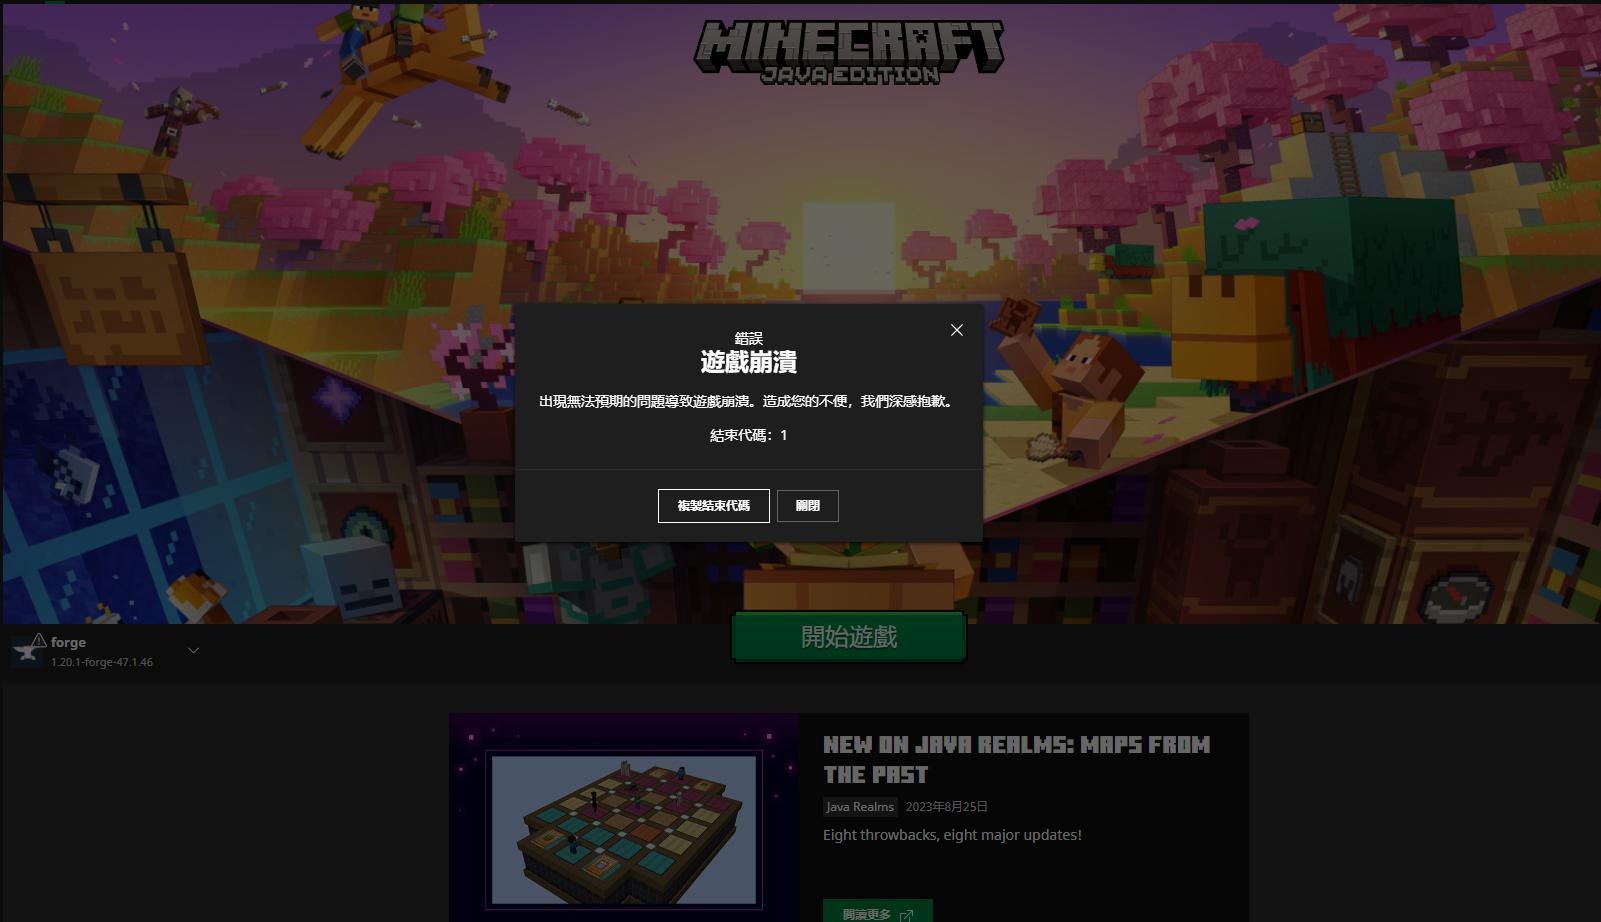Close the error dialog via 關閉

pyautogui.click(x=808, y=505)
